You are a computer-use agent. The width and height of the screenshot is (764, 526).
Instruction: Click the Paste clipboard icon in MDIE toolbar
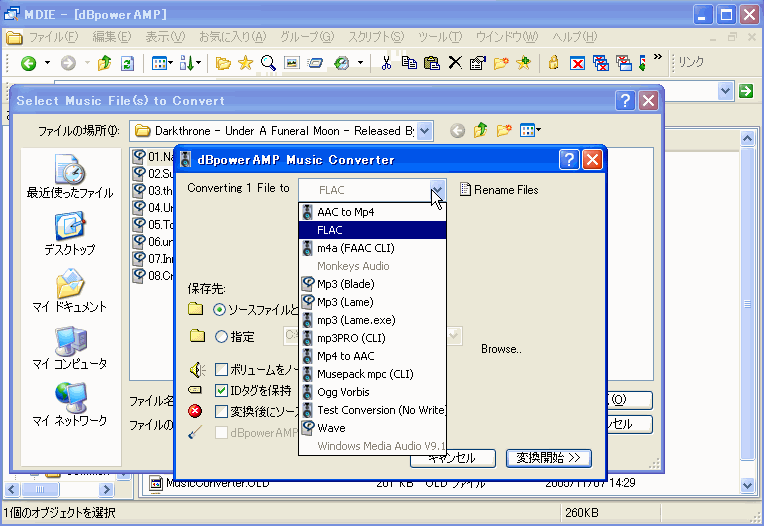point(432,63)
